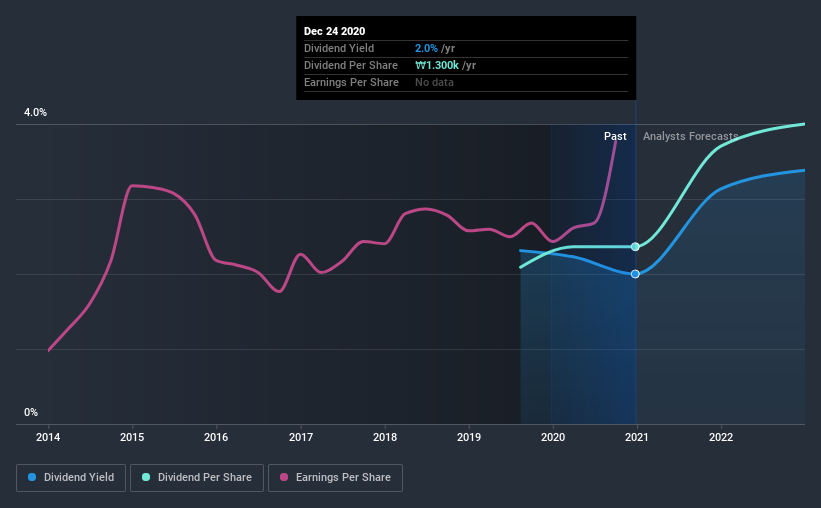Image resolution: width=821 pixels, height=508 pixels.
Task: Click the 2019 x-axis label
Action: [469, 437]
